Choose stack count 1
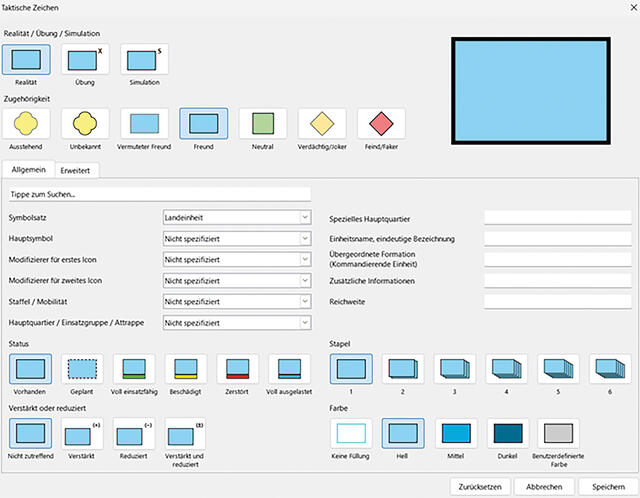640x498 pixels. (351, 369)
